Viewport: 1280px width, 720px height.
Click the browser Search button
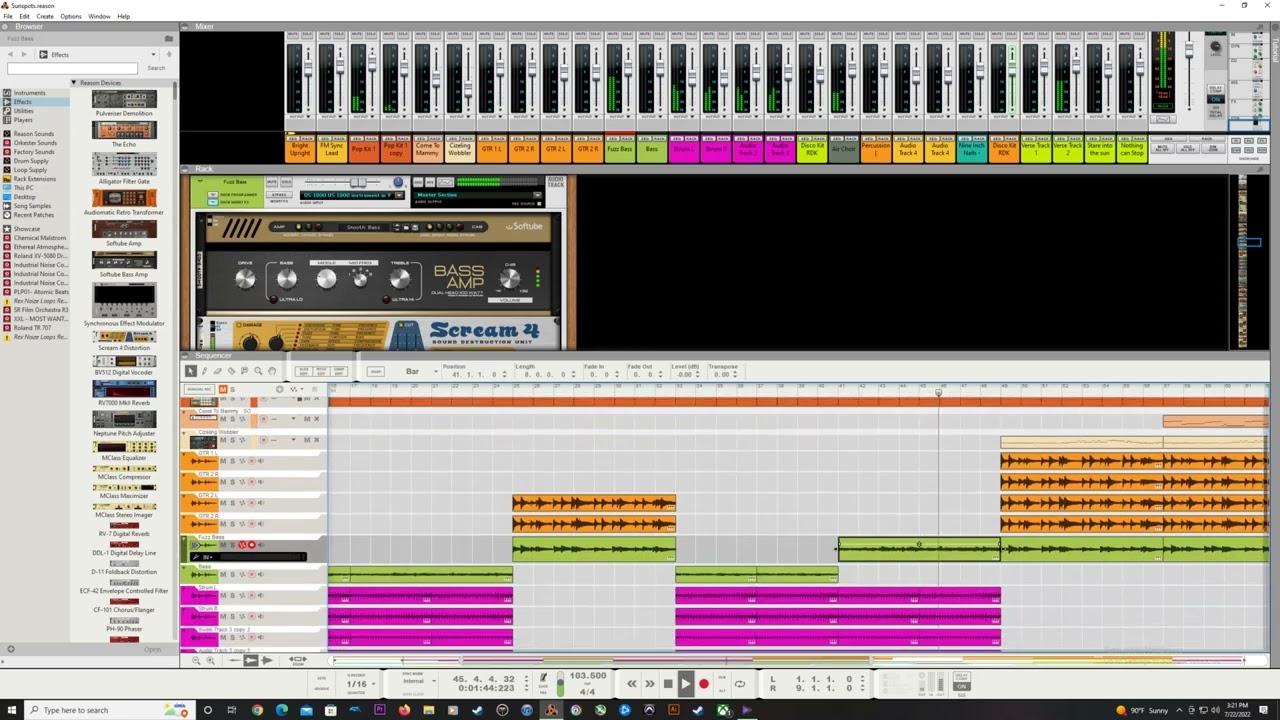coord(156,68)
